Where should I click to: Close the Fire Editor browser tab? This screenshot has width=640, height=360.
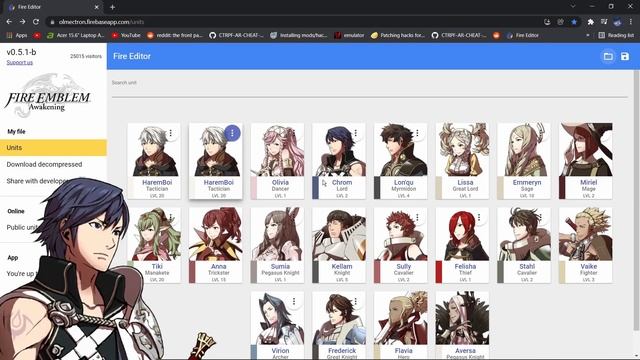pyautogui.click(x=97, y=7)
